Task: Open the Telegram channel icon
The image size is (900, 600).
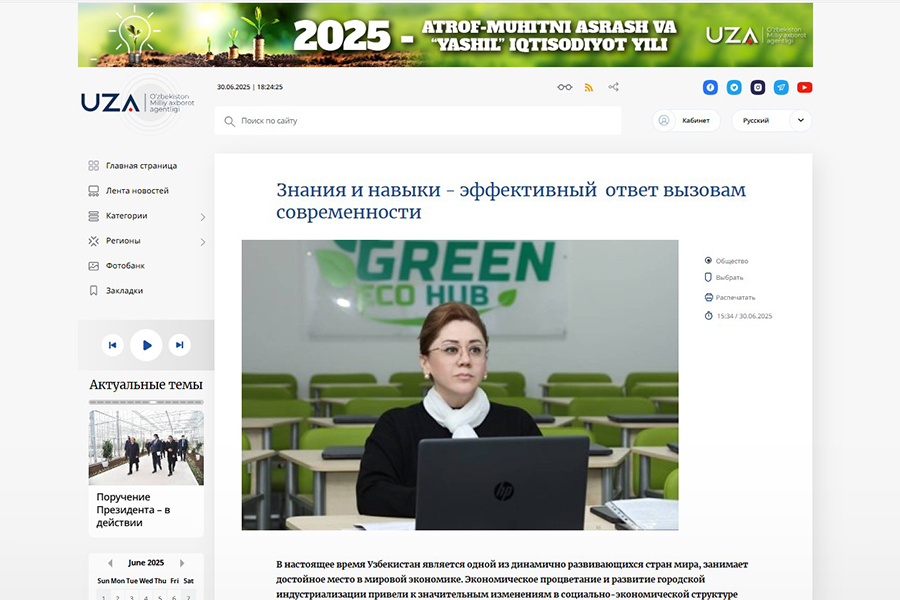Action: click(x=781, y=87)
